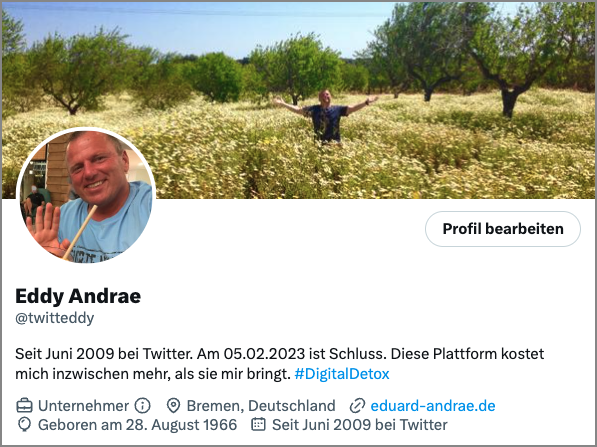Click the briefcase professional category icon
This screenshot has height=447, width=597.
(24, 406)
